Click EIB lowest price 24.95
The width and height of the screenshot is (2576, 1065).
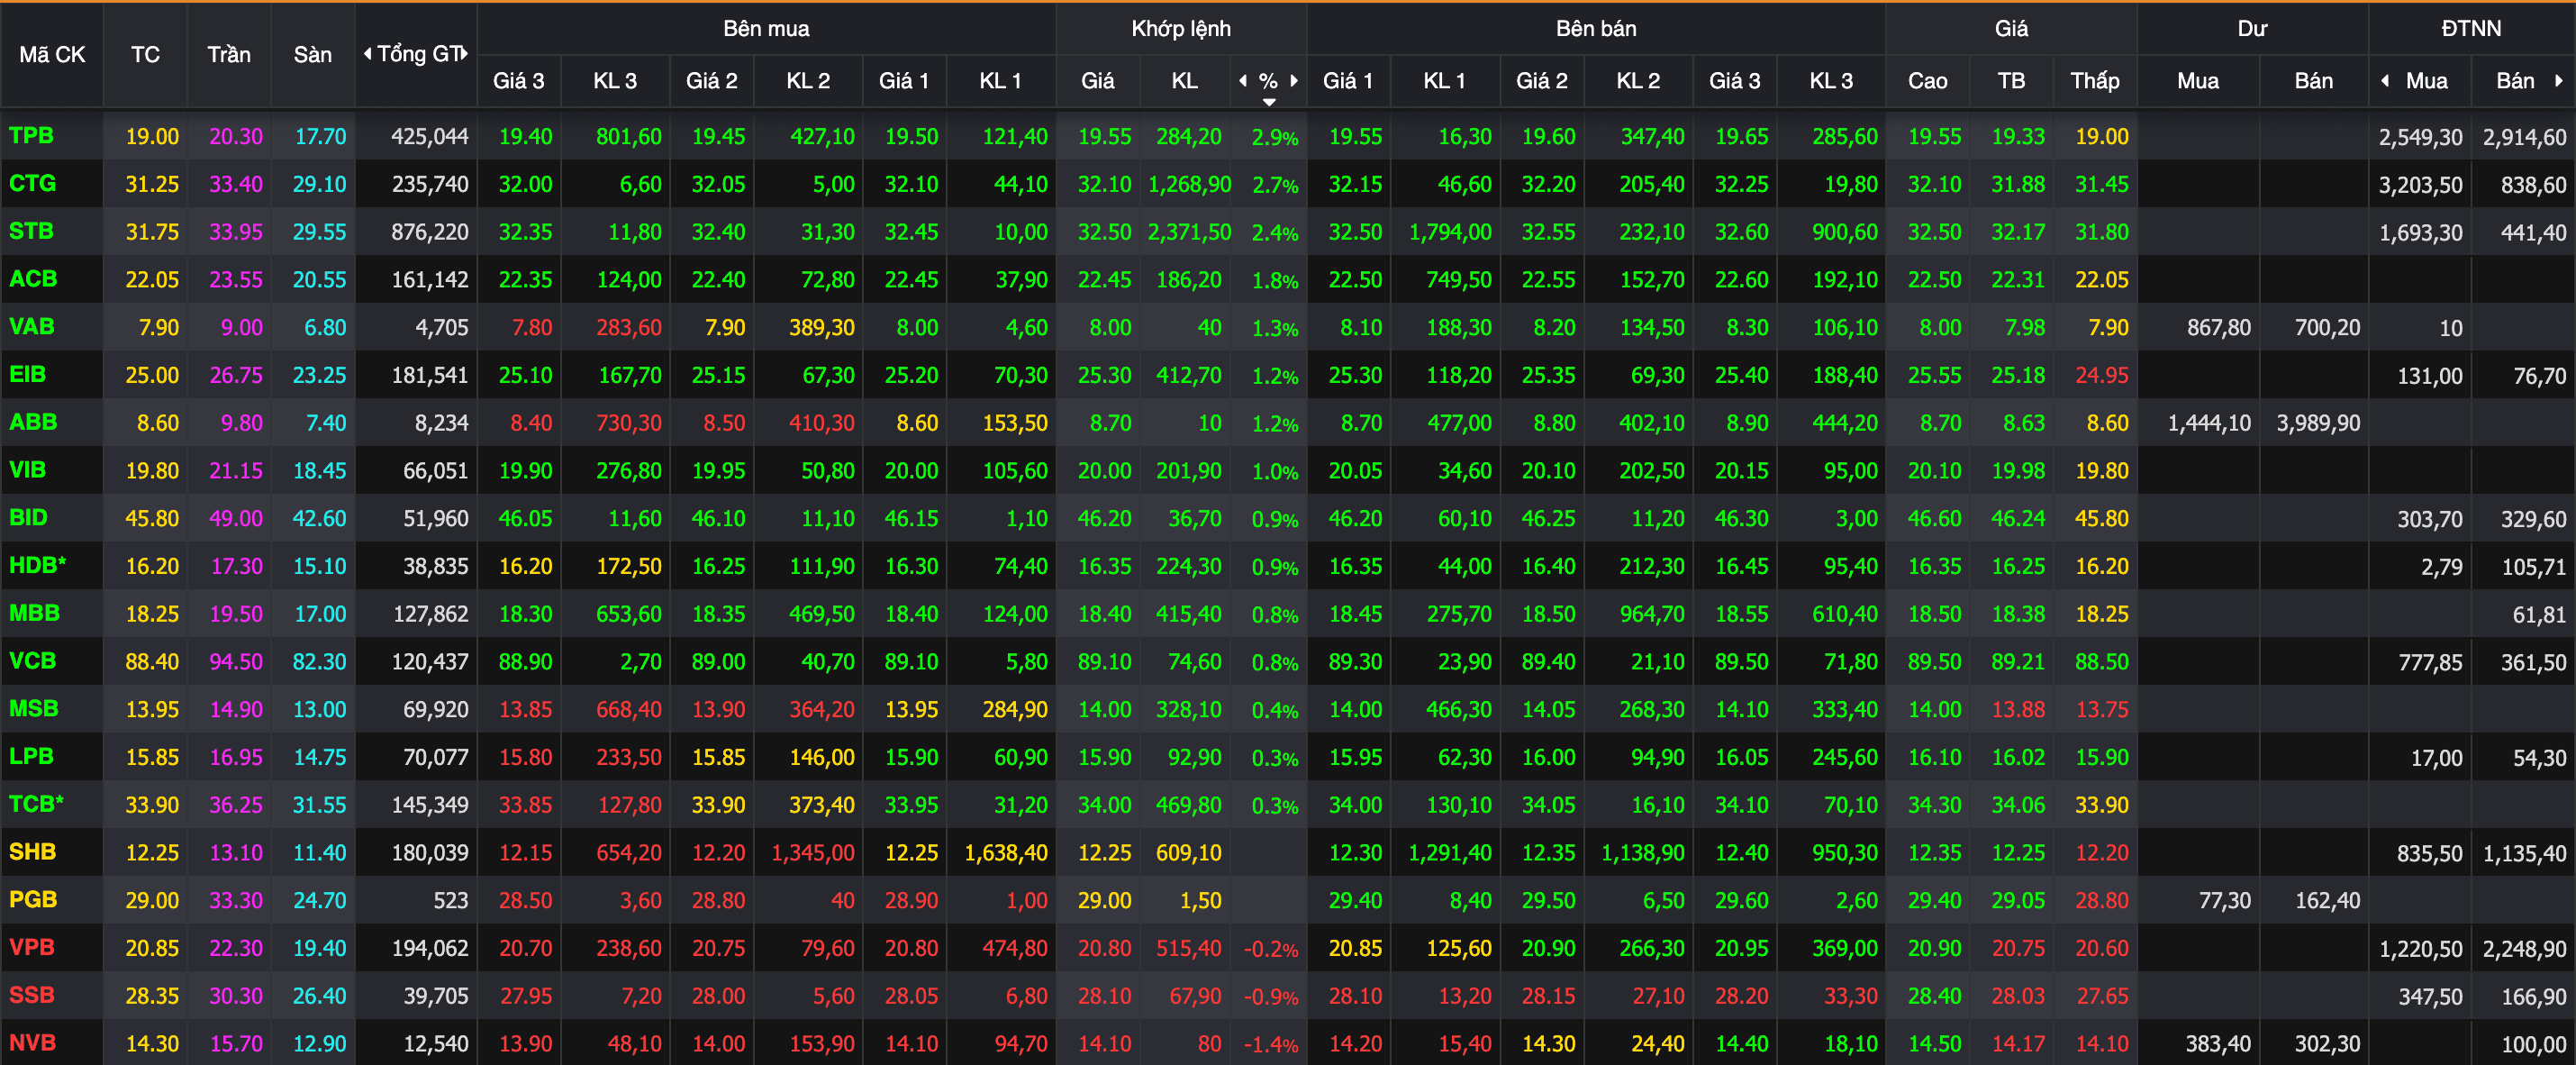coord(2101,376)
